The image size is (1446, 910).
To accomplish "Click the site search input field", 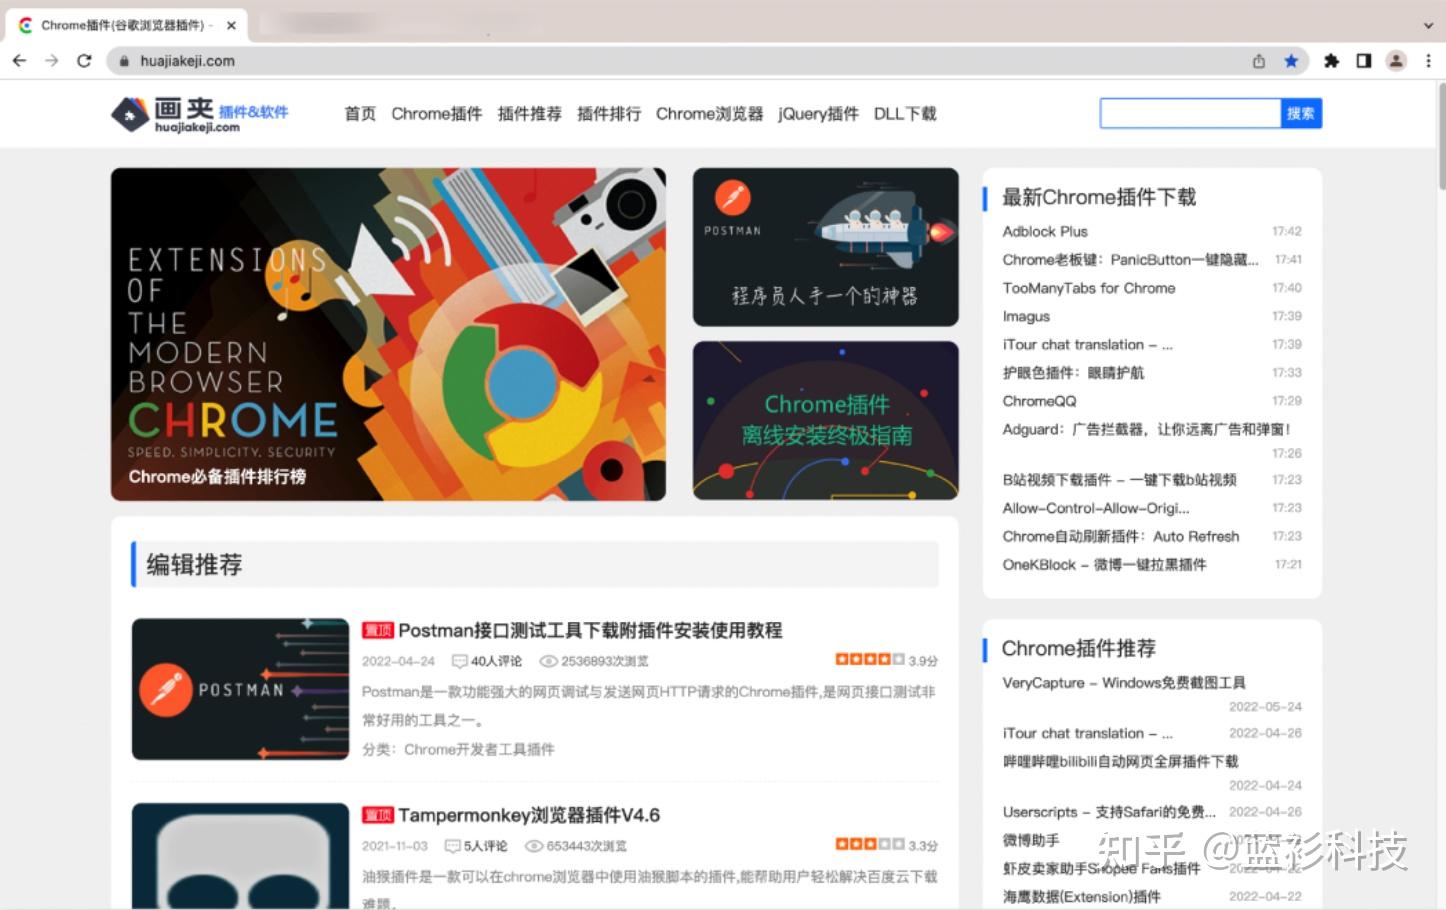I will pos(1190,113).
